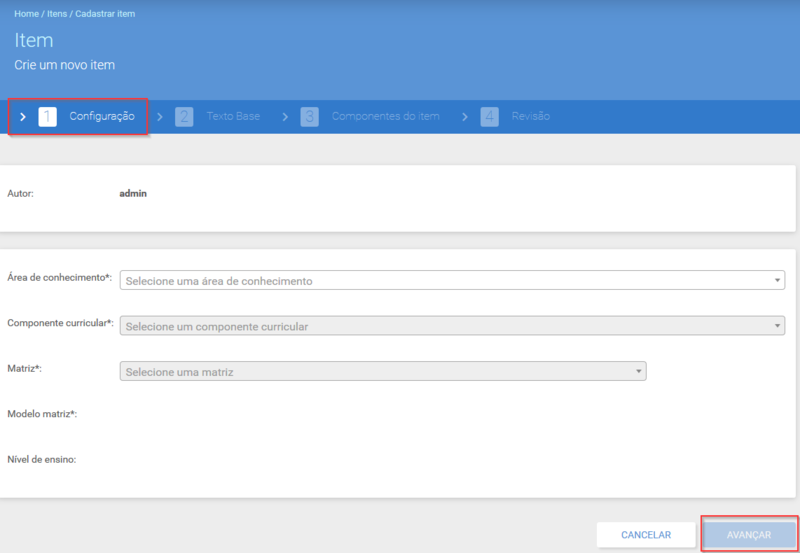The image size is (800, 553).
Task: Click the step 3 number badge
Action: [310, 117]
